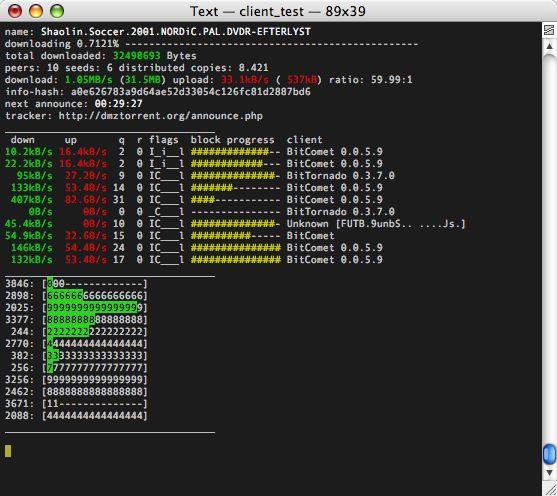557x496 pixels.
Task: Click the scroll down arrow
Action: [x=549, y=473]
